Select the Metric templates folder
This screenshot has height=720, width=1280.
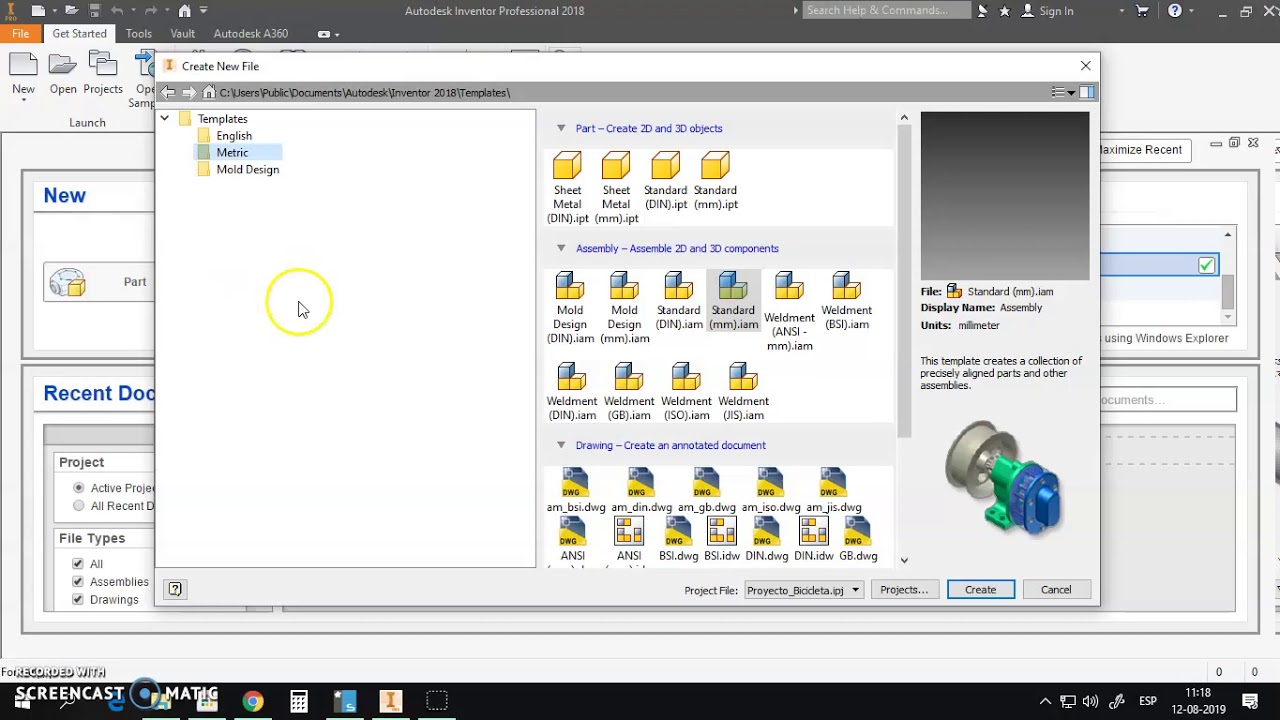(232, 153)
